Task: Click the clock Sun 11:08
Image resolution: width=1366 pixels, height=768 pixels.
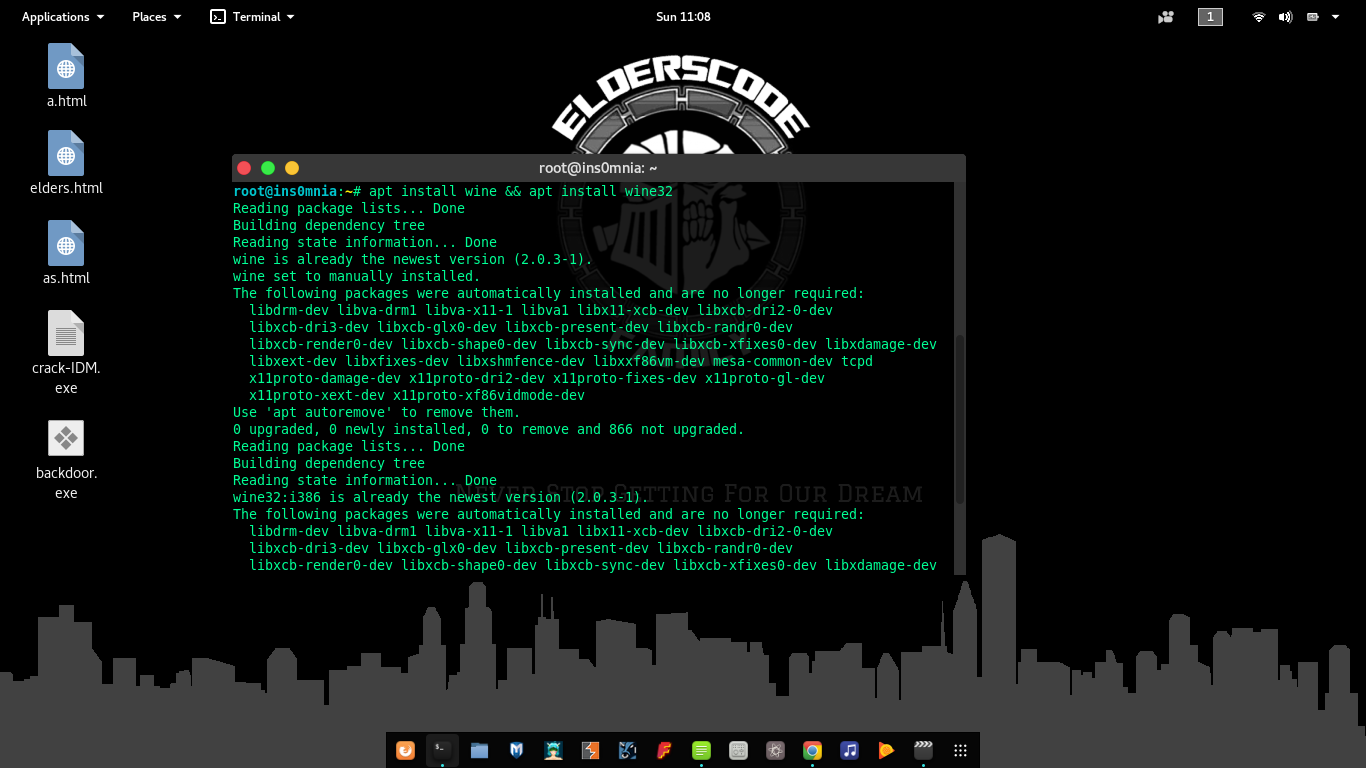Action: click(x=683, y=17)
